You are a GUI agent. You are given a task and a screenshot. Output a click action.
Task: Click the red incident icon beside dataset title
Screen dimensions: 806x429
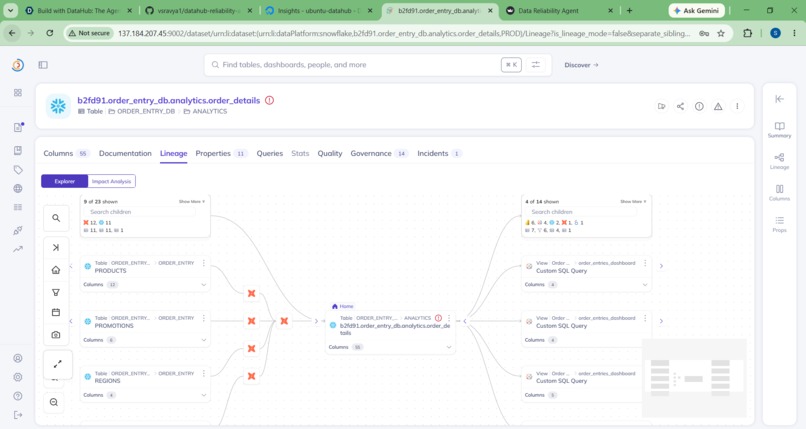click(x=269, y=100)
